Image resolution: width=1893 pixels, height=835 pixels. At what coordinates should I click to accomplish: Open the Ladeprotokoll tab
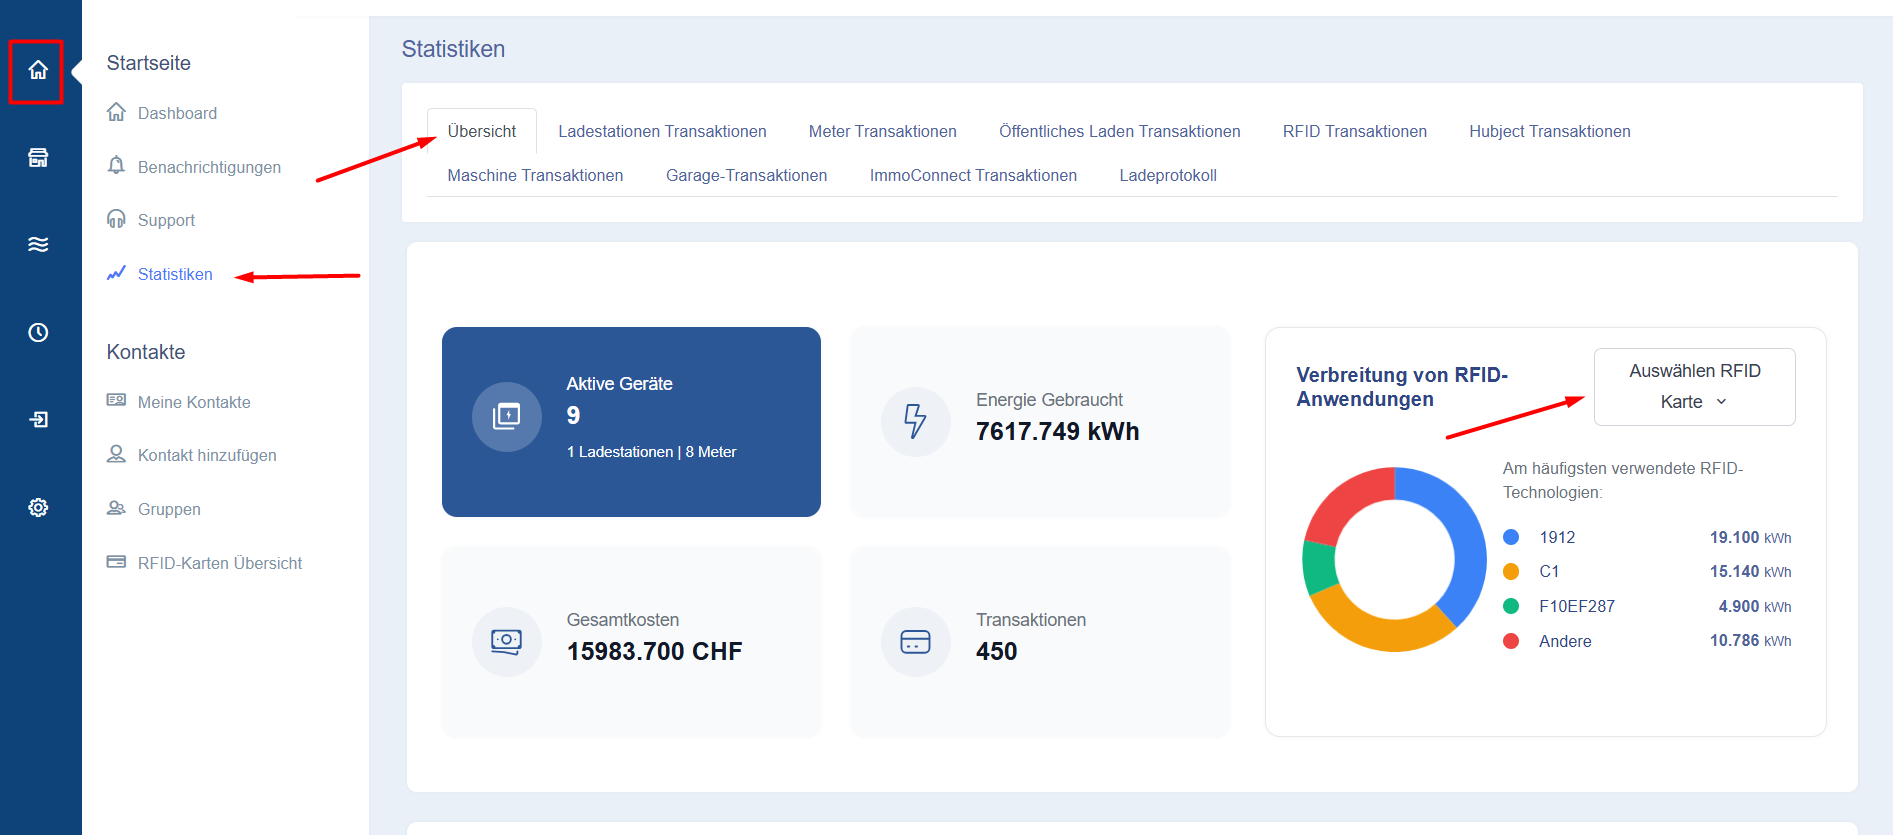(x=1168, y=175)
